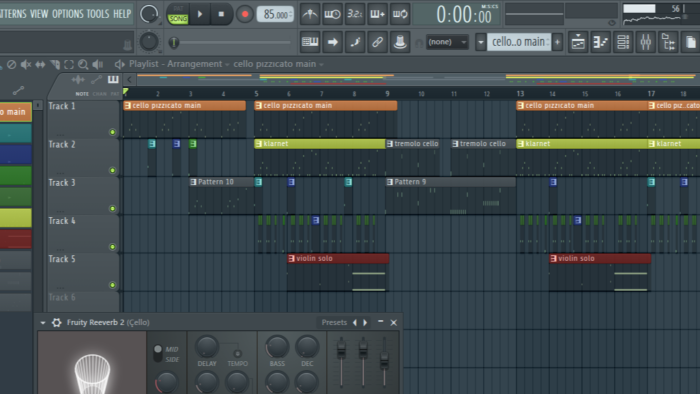Open the pattern selector dropdown arrow

click(480, 42)
